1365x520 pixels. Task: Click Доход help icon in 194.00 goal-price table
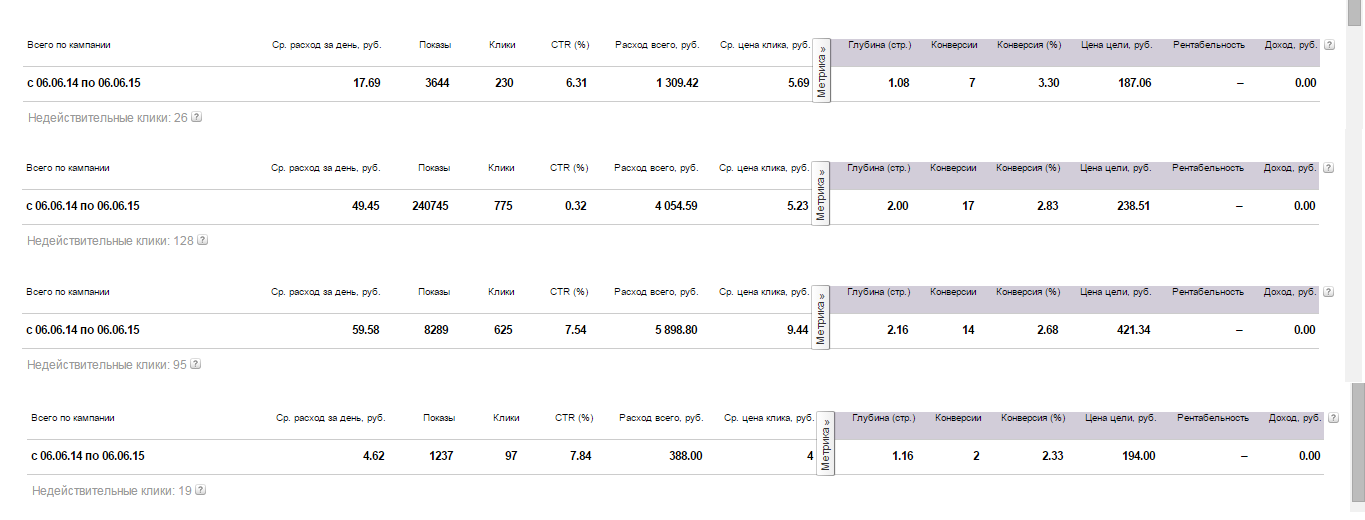pyautogui.click(x=1334, y=418)
